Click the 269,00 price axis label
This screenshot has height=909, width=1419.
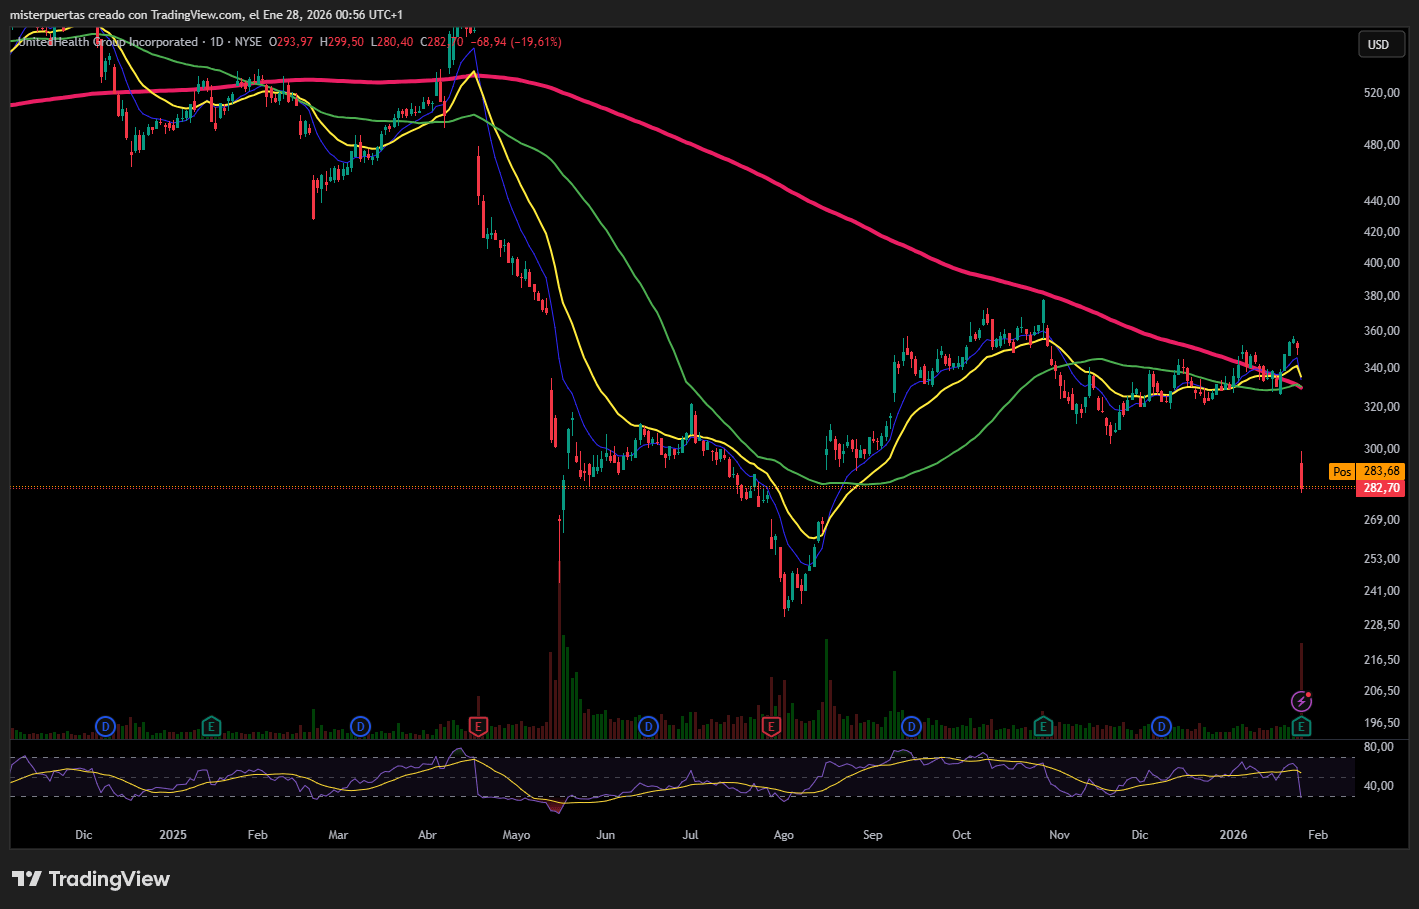tap(1381, 520)
